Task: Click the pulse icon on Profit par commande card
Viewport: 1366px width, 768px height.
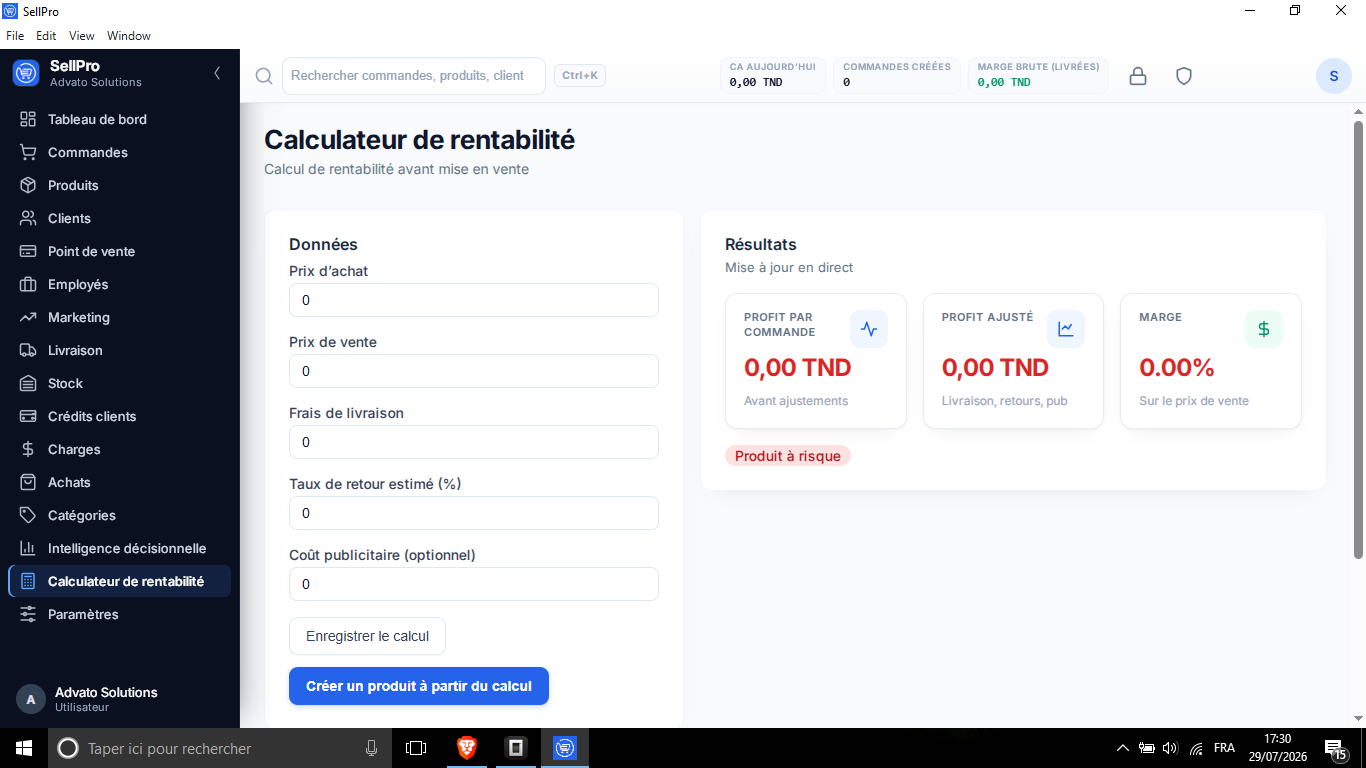Action: [868, 329]
